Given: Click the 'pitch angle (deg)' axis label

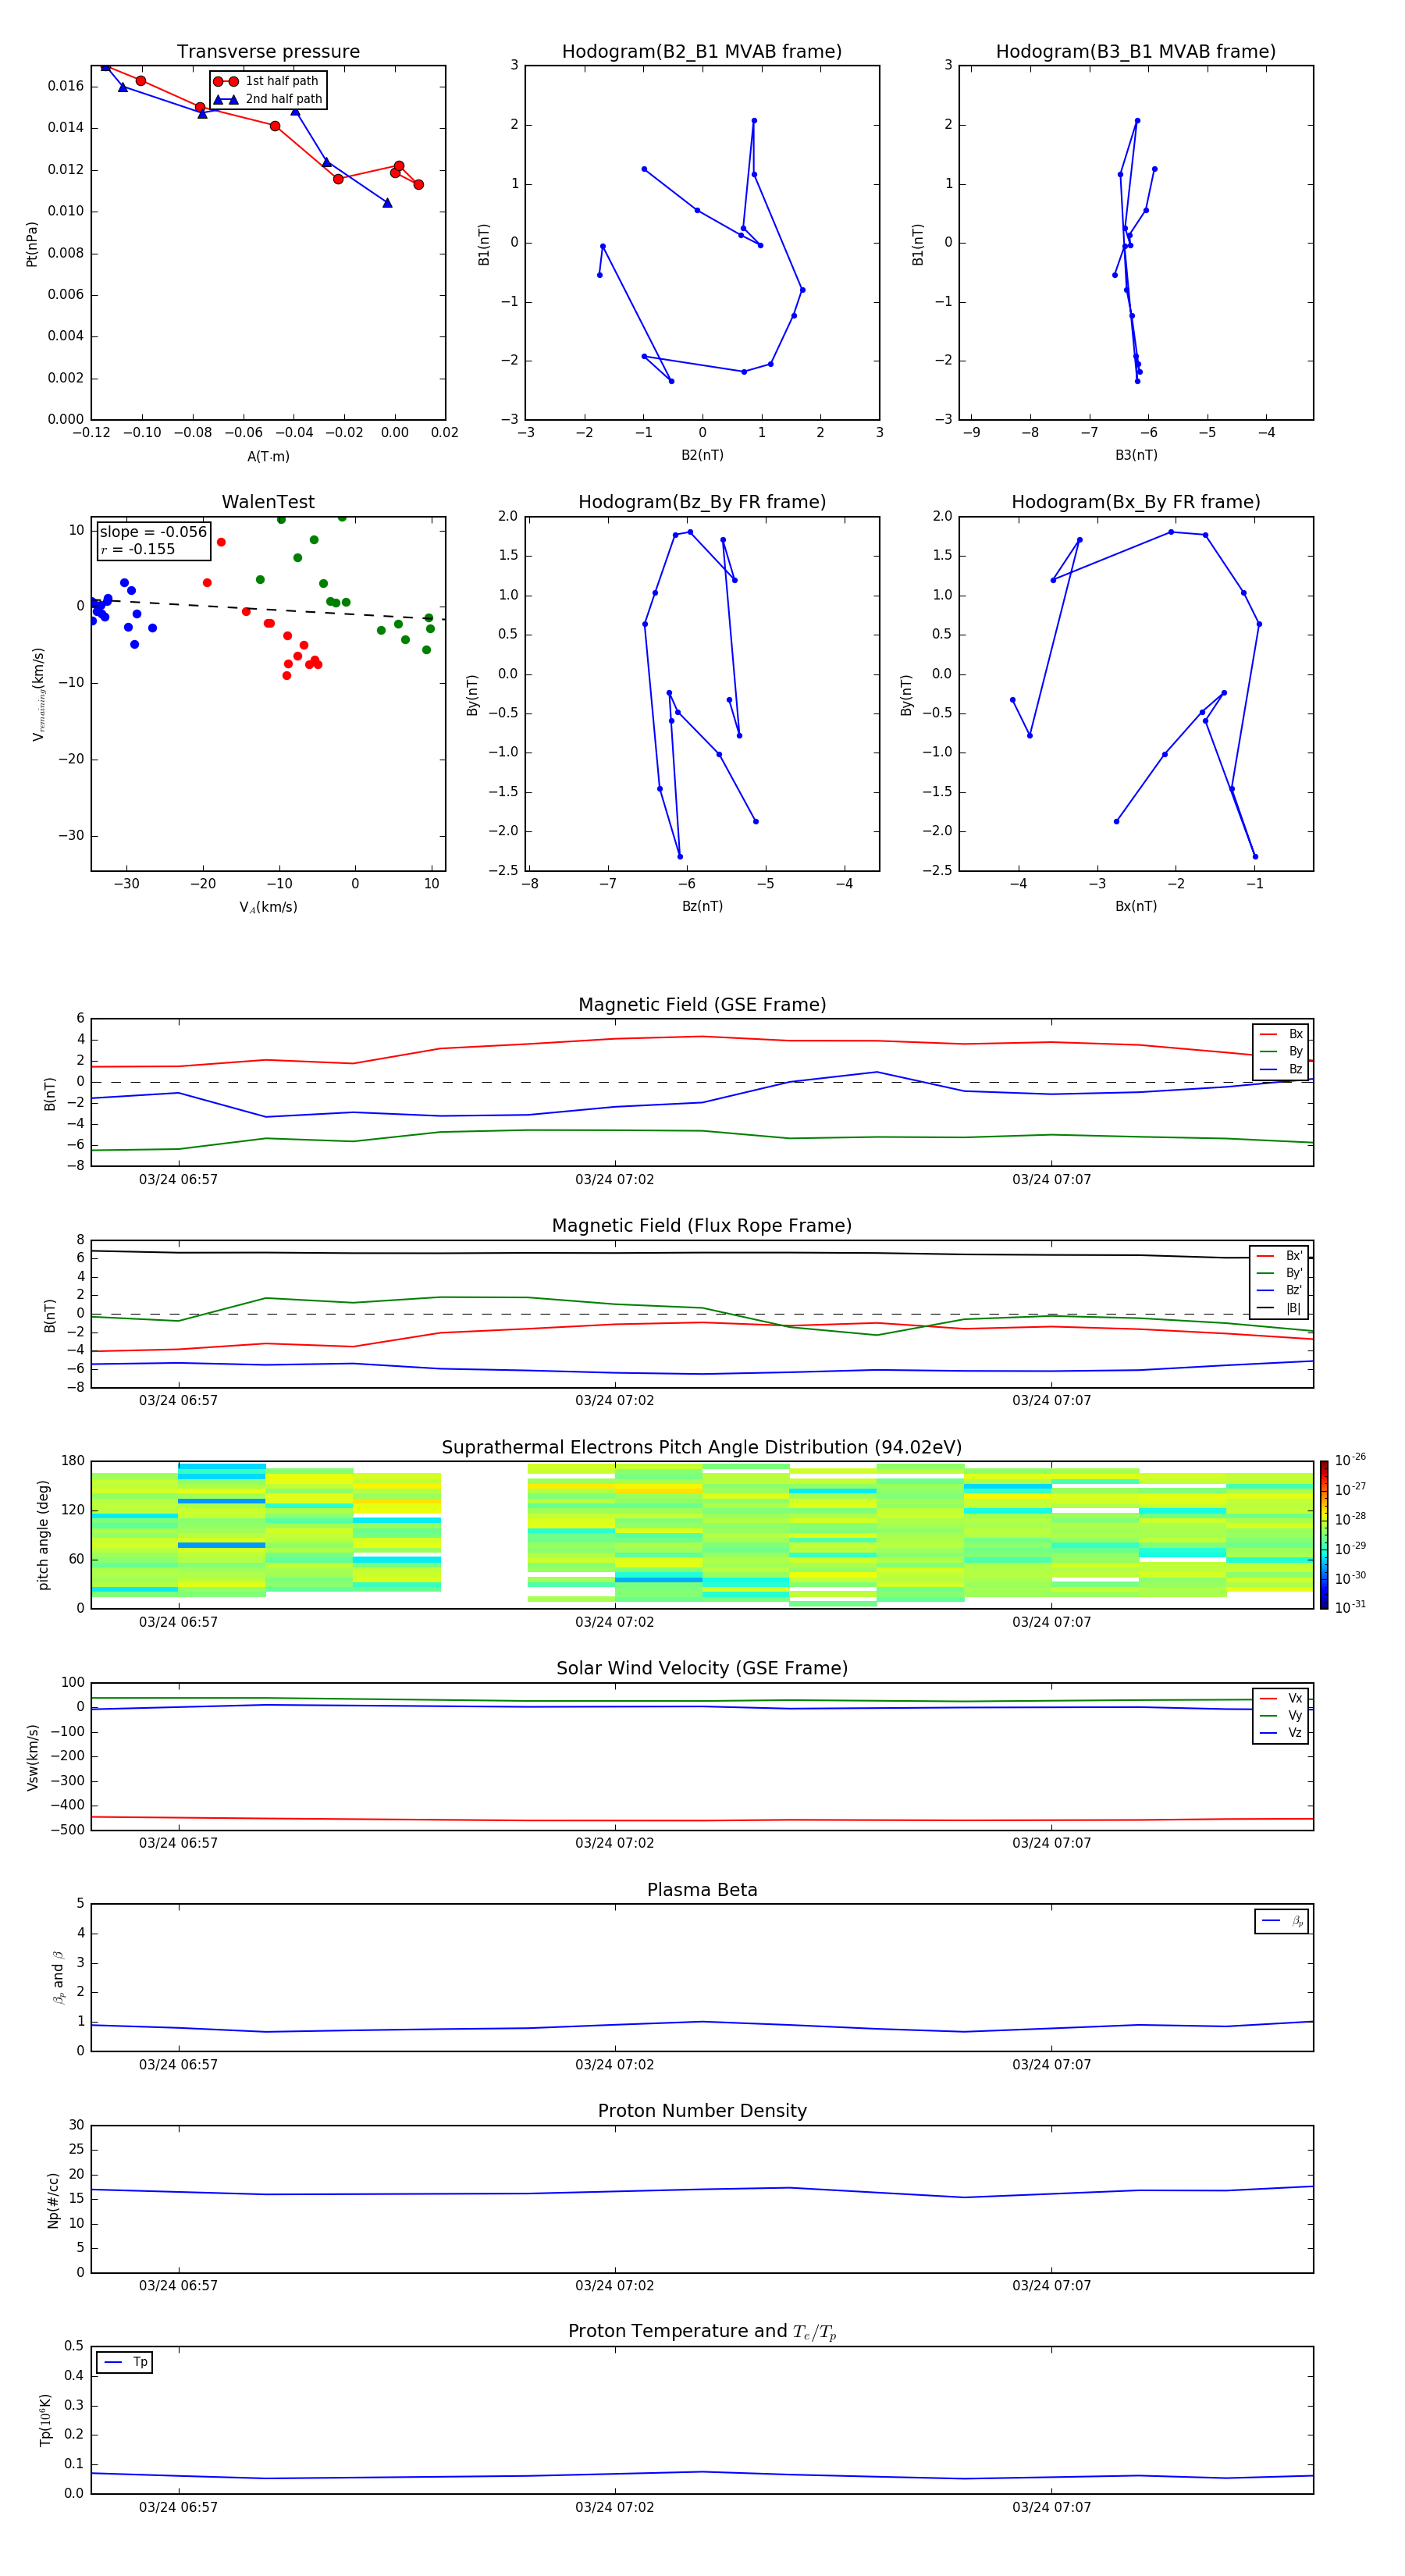Looking at the screenshot, I should [x=43, y=1535].
